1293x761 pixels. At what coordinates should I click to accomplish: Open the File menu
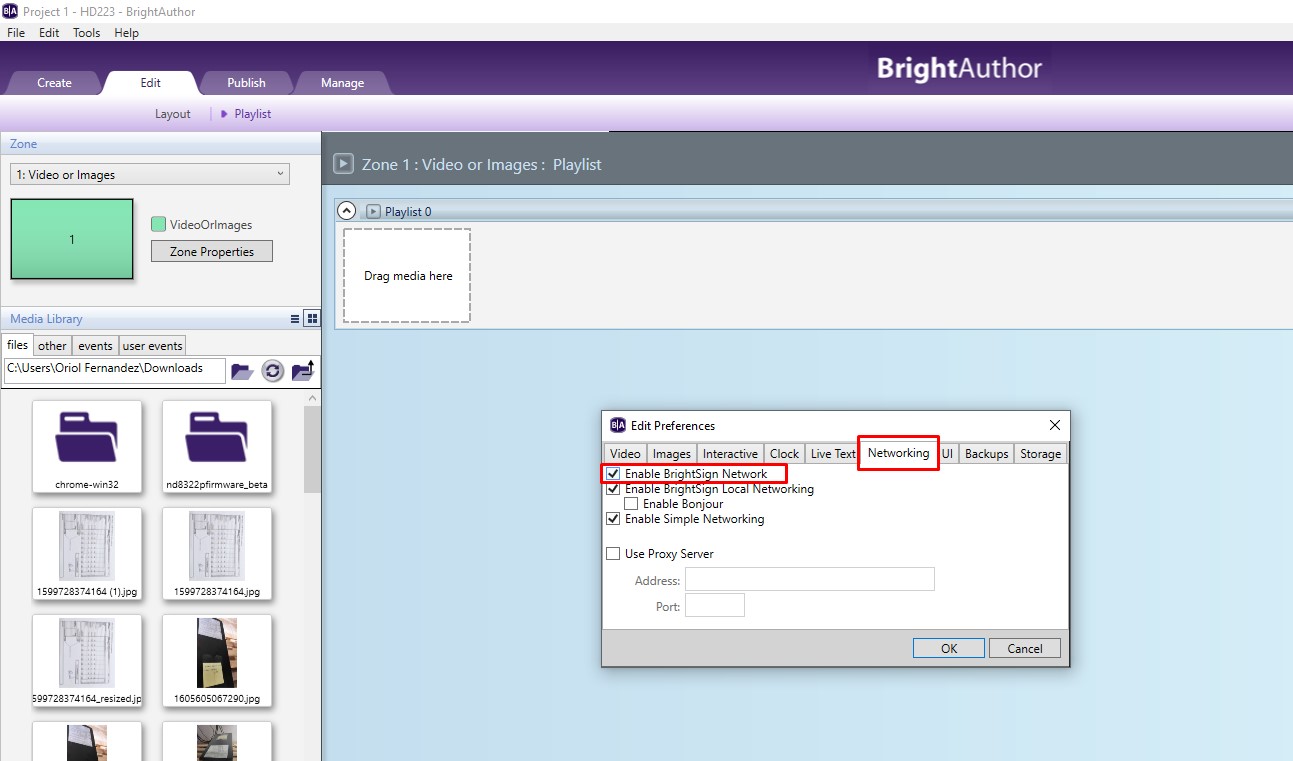pos(16,32)
